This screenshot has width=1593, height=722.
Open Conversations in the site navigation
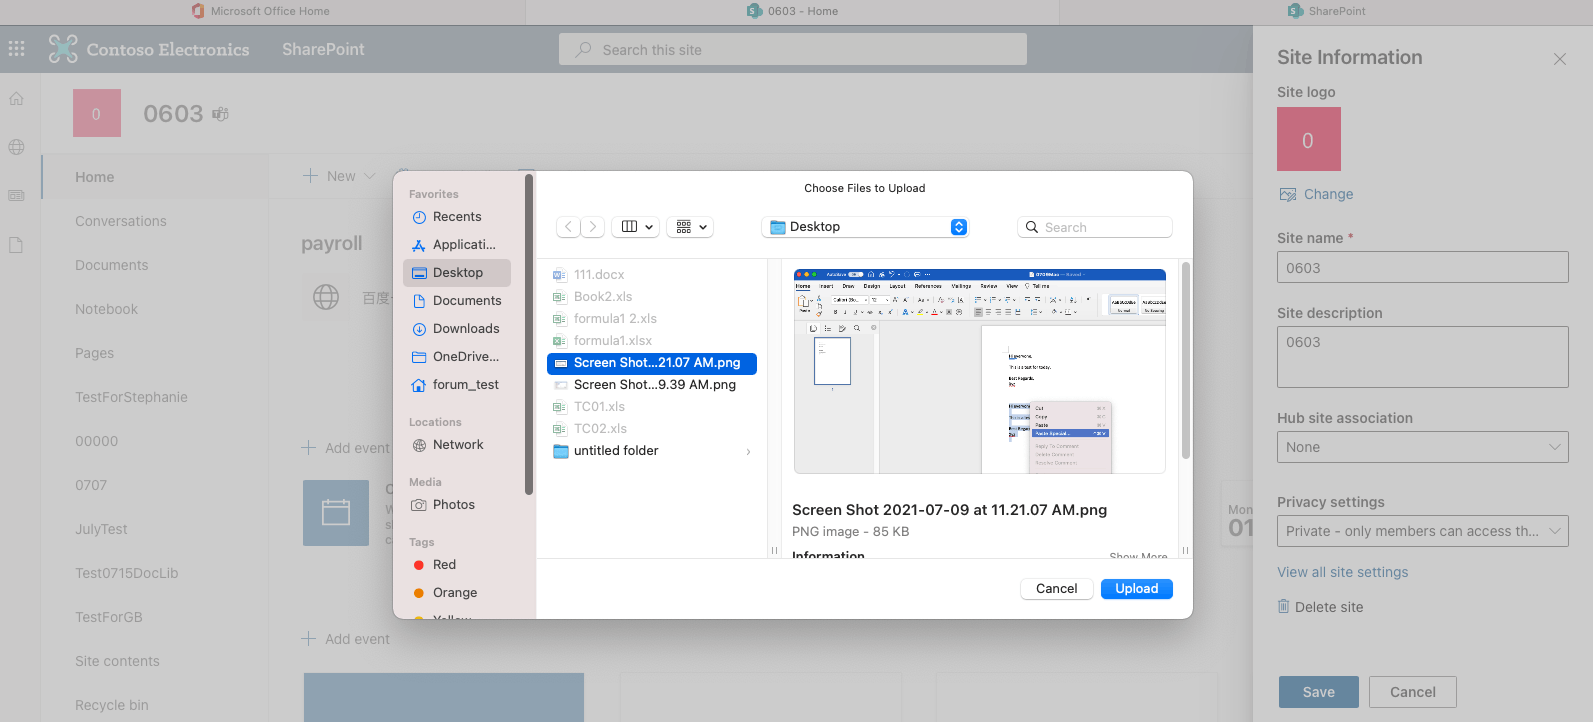121,221
